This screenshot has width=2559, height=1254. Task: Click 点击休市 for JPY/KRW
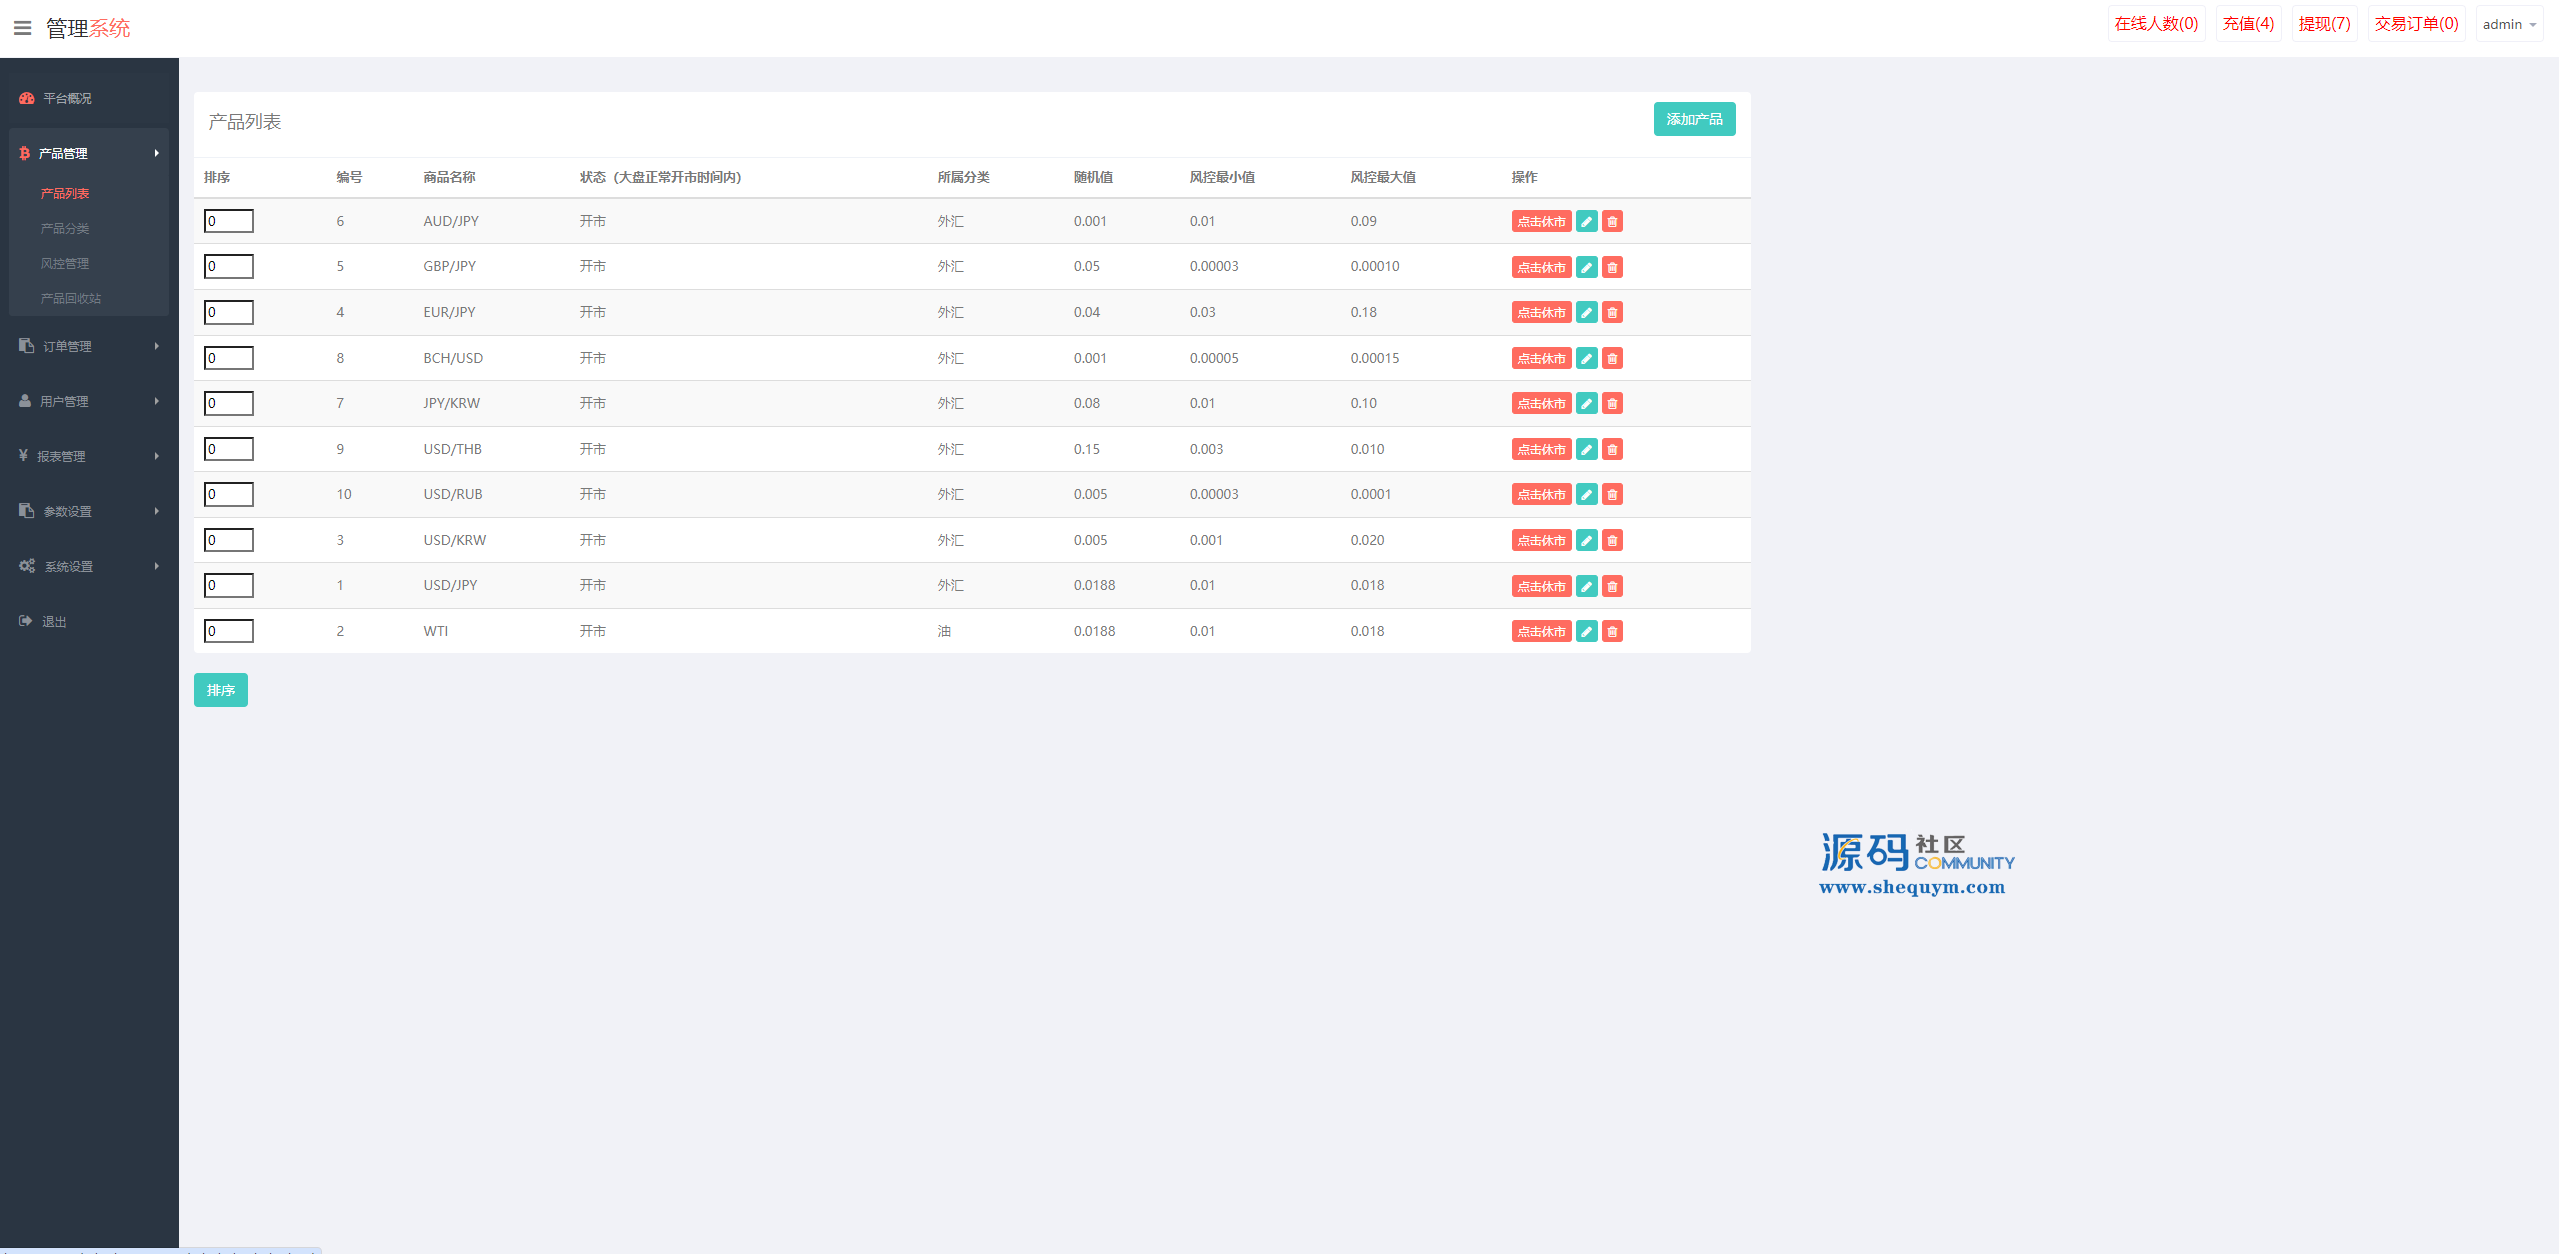click(x=1541, y=403)
